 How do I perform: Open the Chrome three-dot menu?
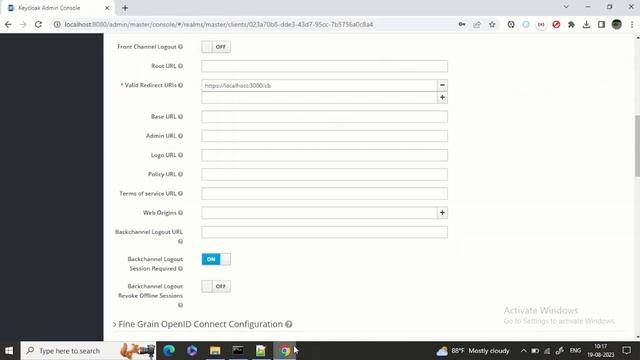point(632,24)
